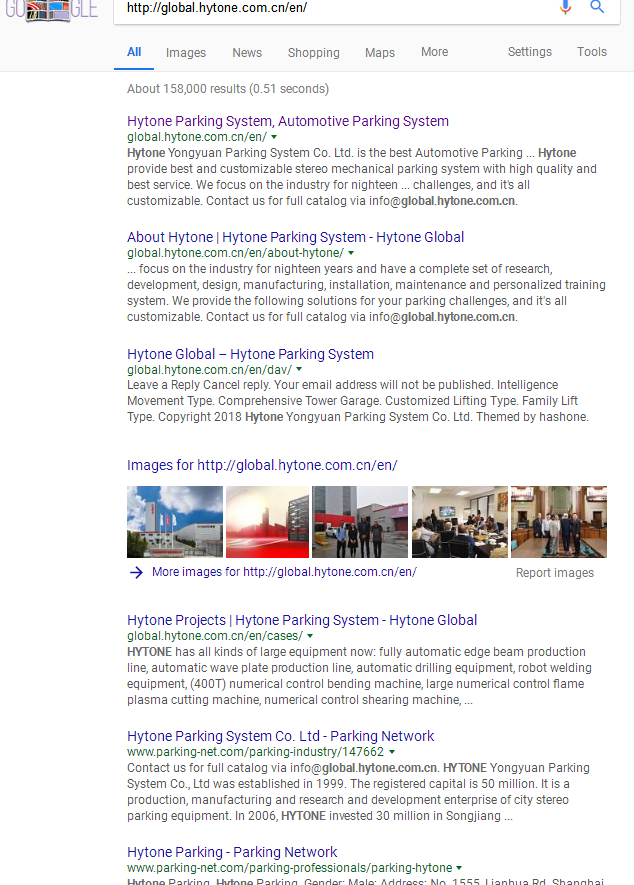This screenshot has width=634, height=885.
Task: Open the More menu
Action: tap(434, 52)
